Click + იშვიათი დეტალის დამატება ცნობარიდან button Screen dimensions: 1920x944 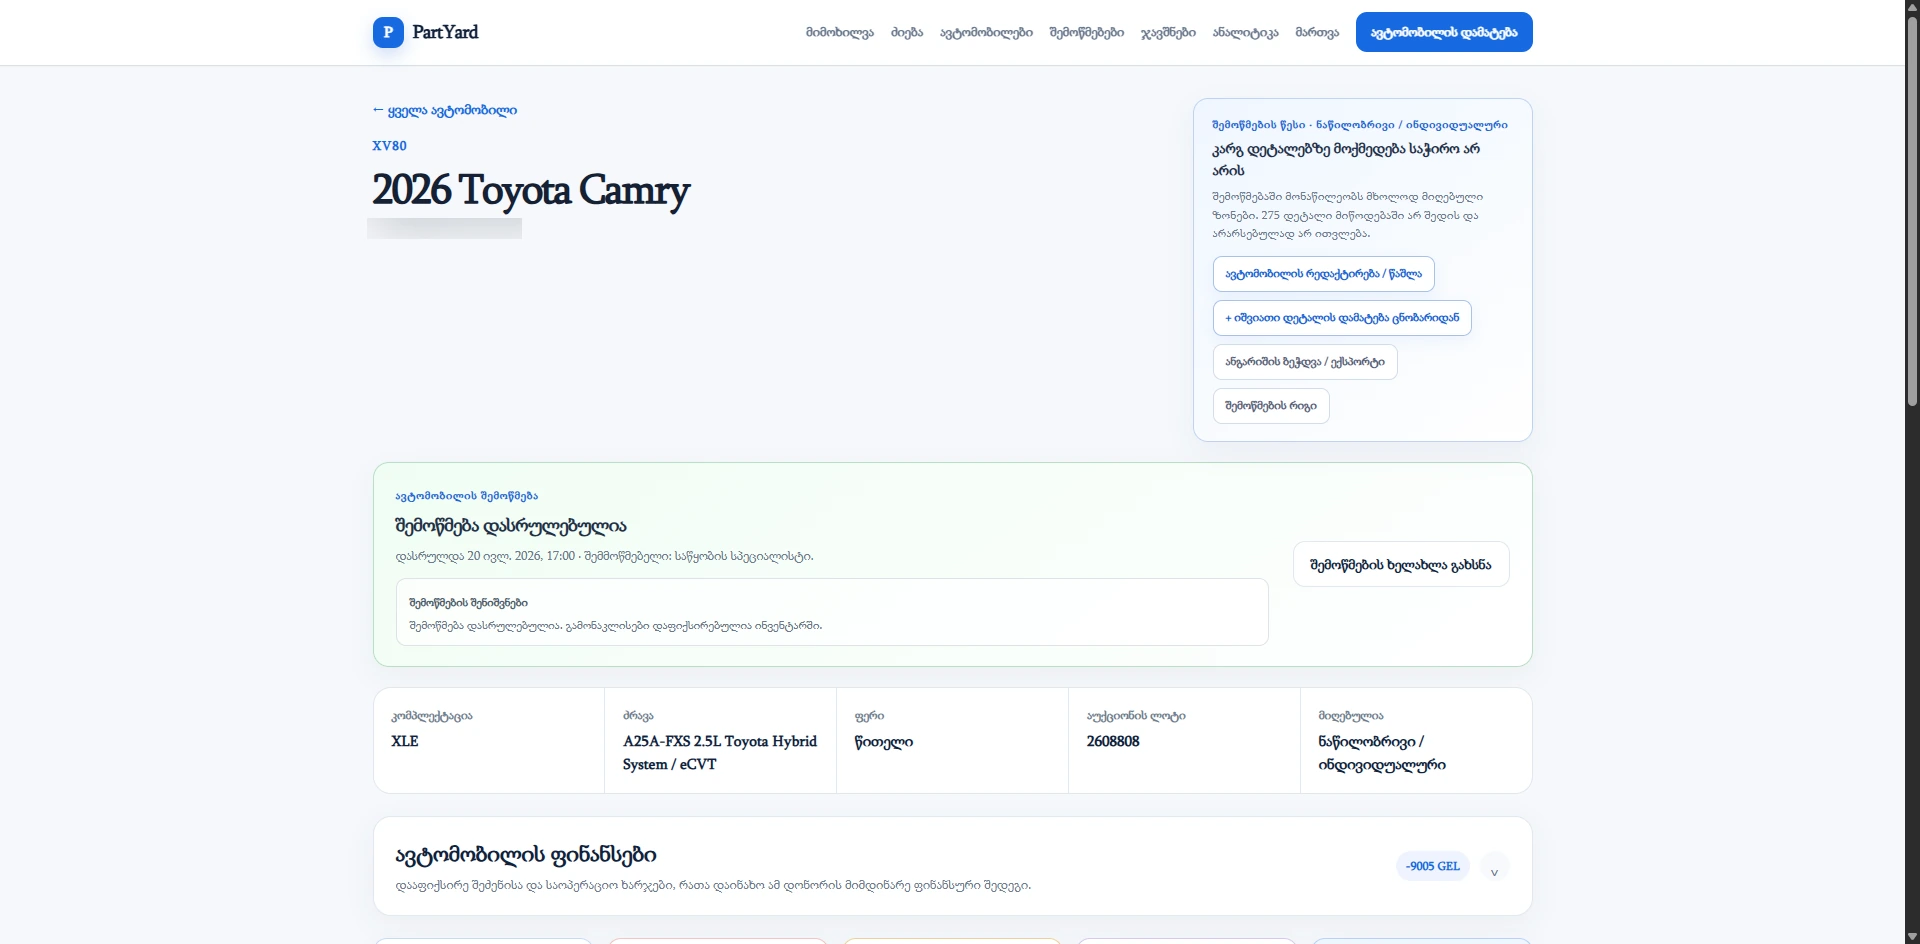[x=1342, y=318]
